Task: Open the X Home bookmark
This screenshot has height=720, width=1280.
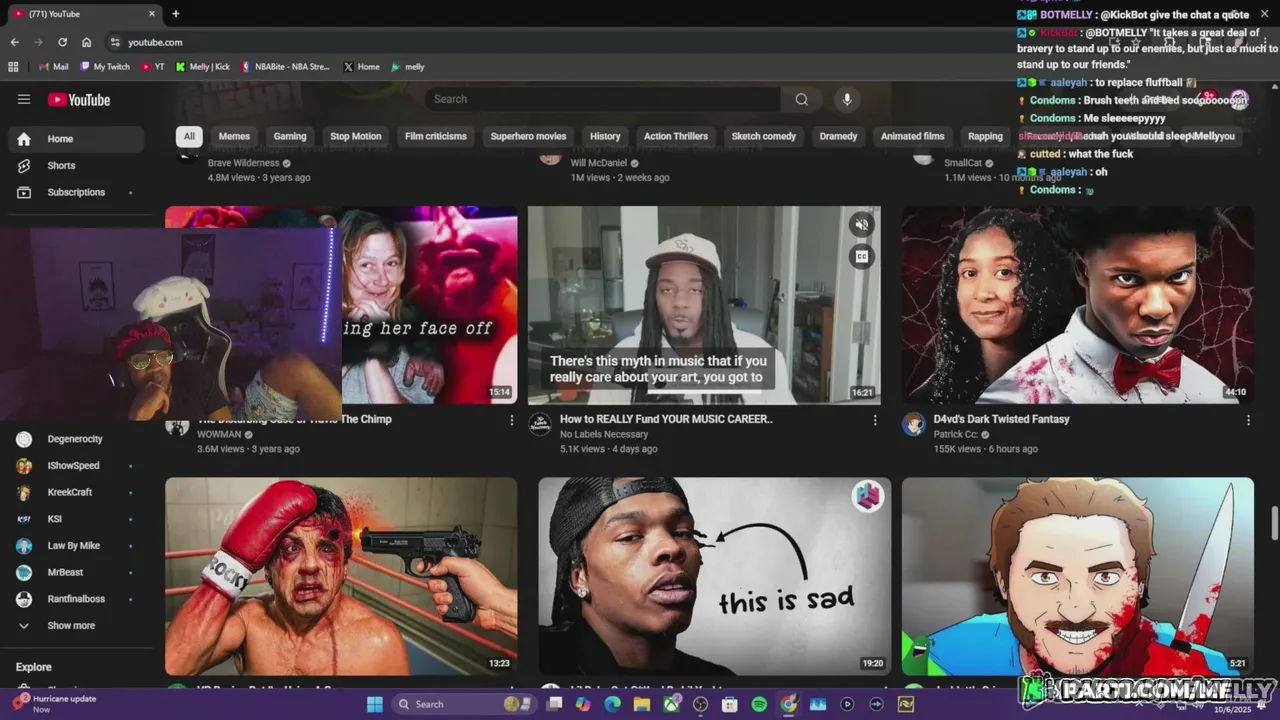Action: pyautogui.click(x=361, y=67)
